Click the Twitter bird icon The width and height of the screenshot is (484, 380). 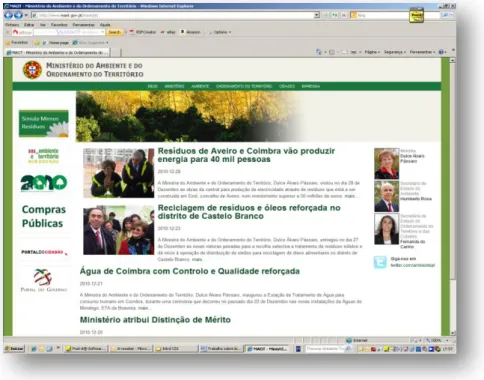click(380, 262)
